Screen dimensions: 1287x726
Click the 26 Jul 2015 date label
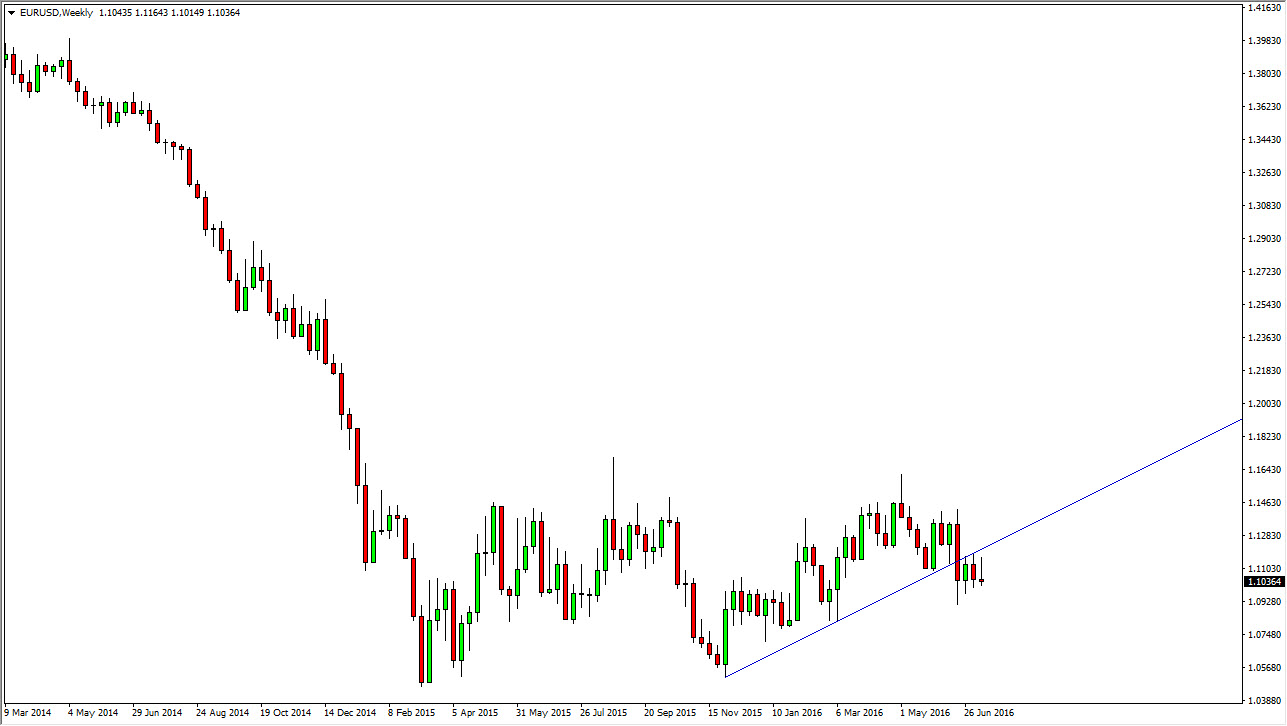tap(606, 713)
